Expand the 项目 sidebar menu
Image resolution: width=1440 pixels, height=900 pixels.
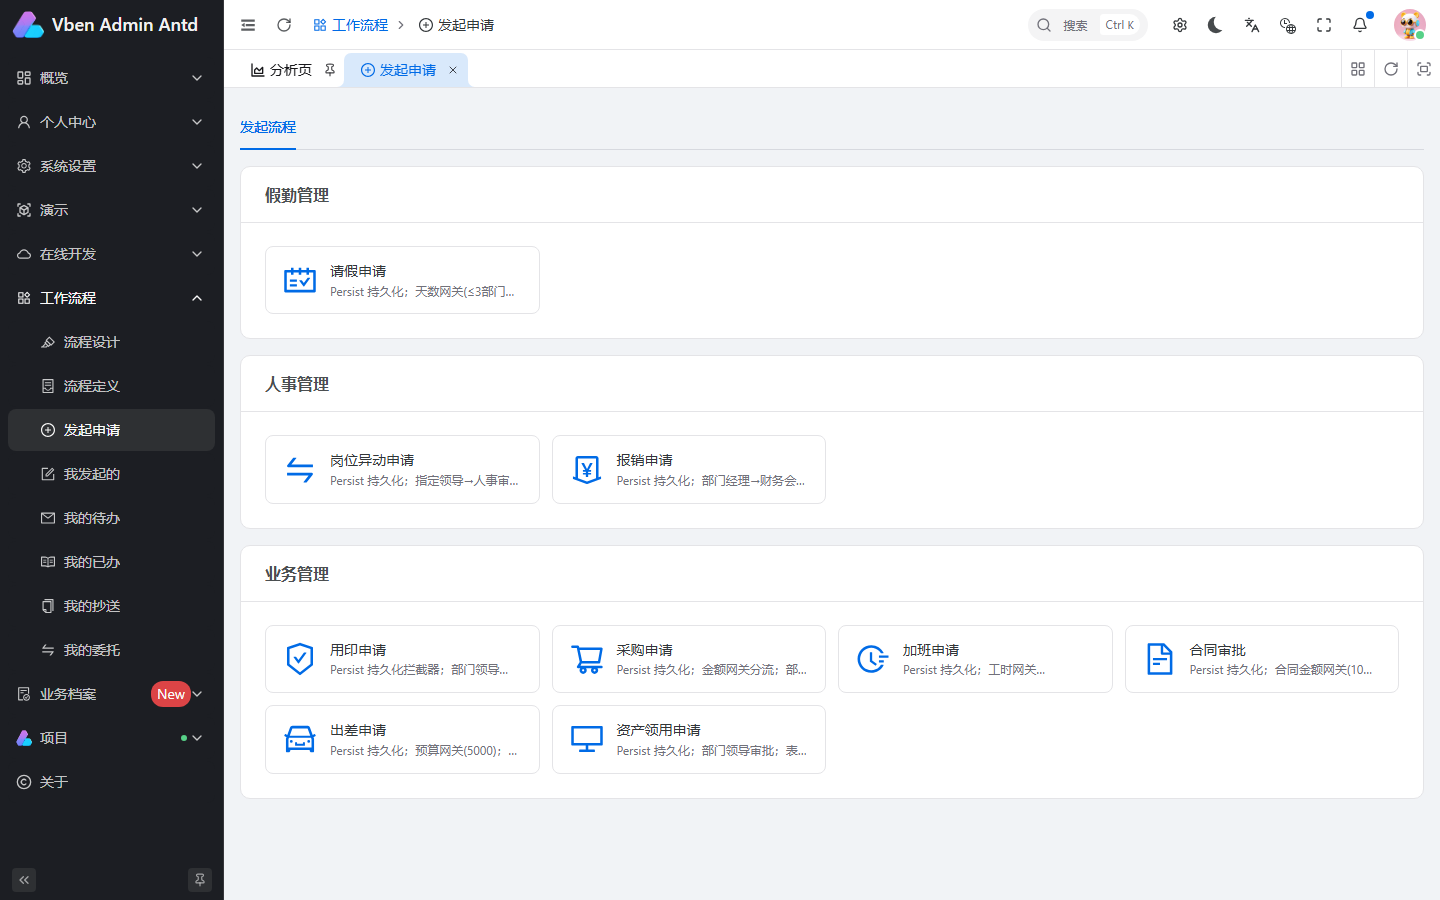point(111,738)
